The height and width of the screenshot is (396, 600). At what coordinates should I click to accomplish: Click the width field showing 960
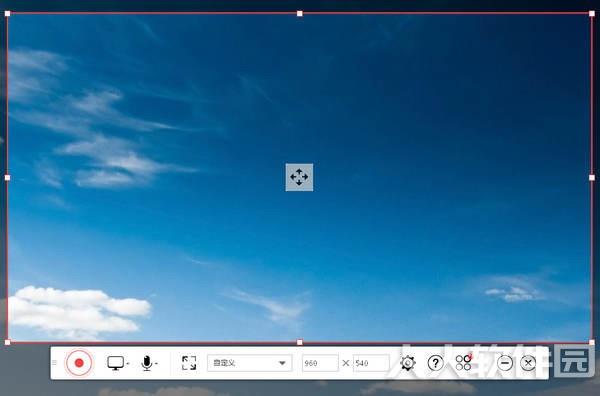pyautogui.click(x=320, y=363)
